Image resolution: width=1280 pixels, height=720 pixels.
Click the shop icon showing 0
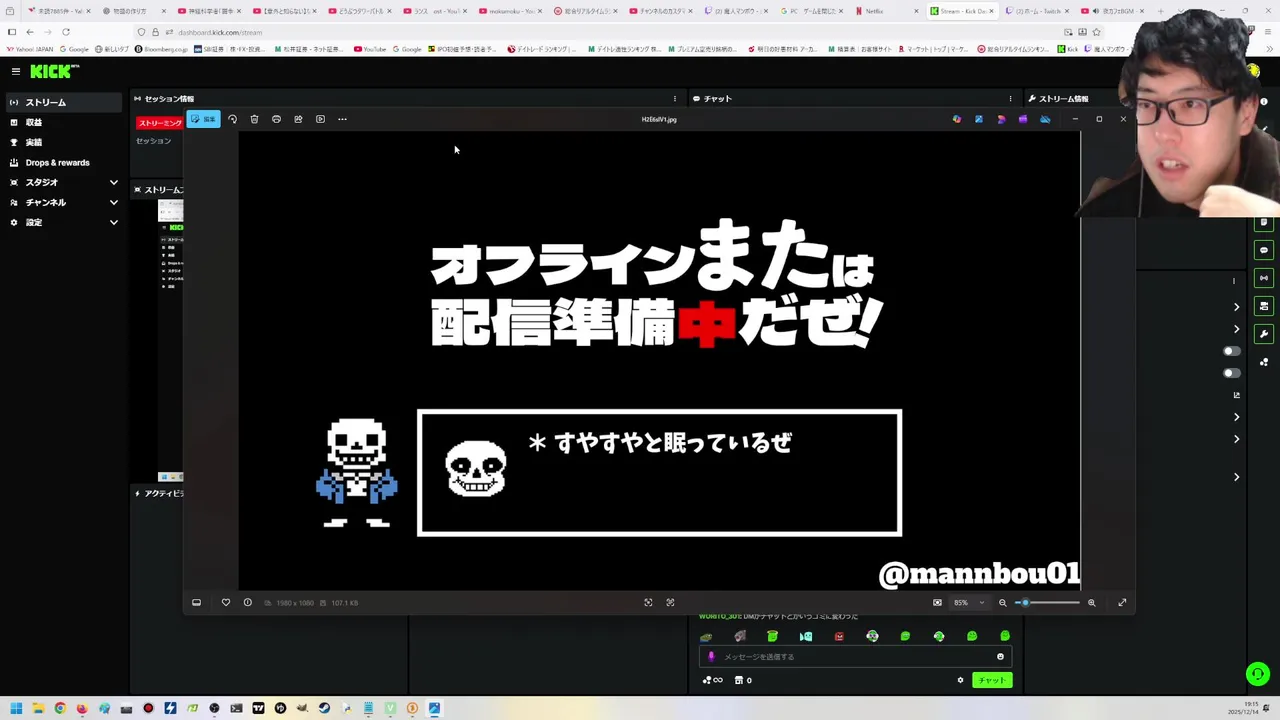tap(743, 680)
